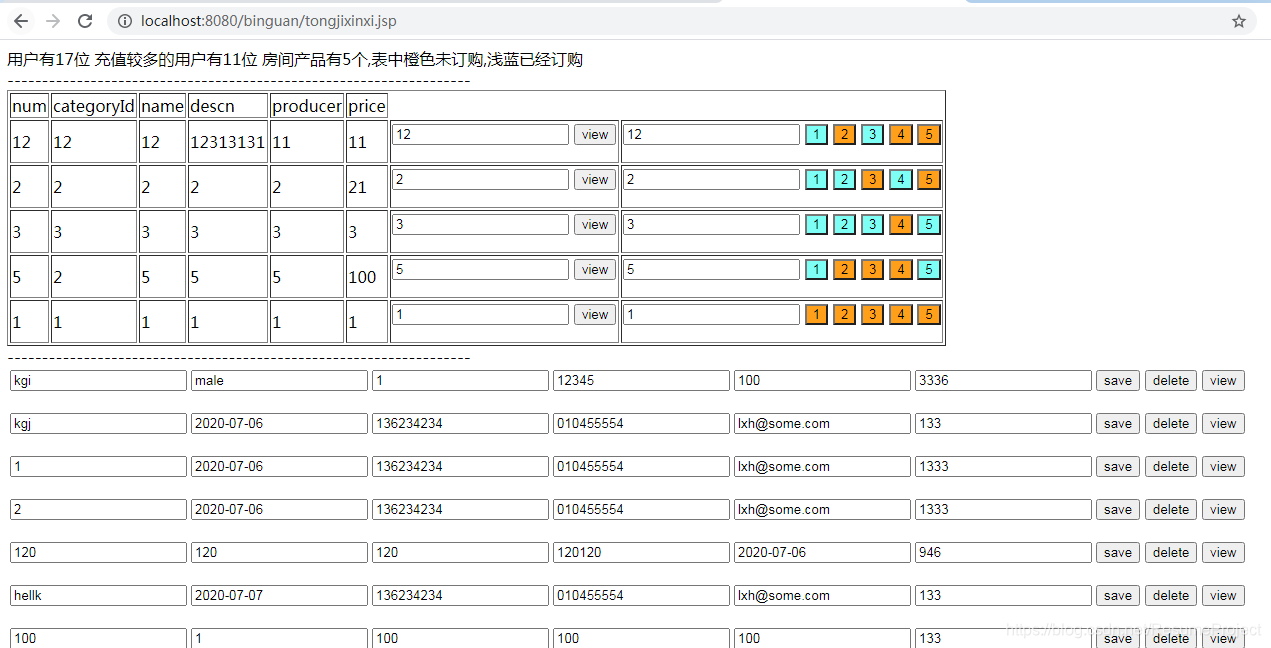The height and width of the screenshot is (648, 1271).
Task: Click the descn column header
Action: (x=228, y=106)
